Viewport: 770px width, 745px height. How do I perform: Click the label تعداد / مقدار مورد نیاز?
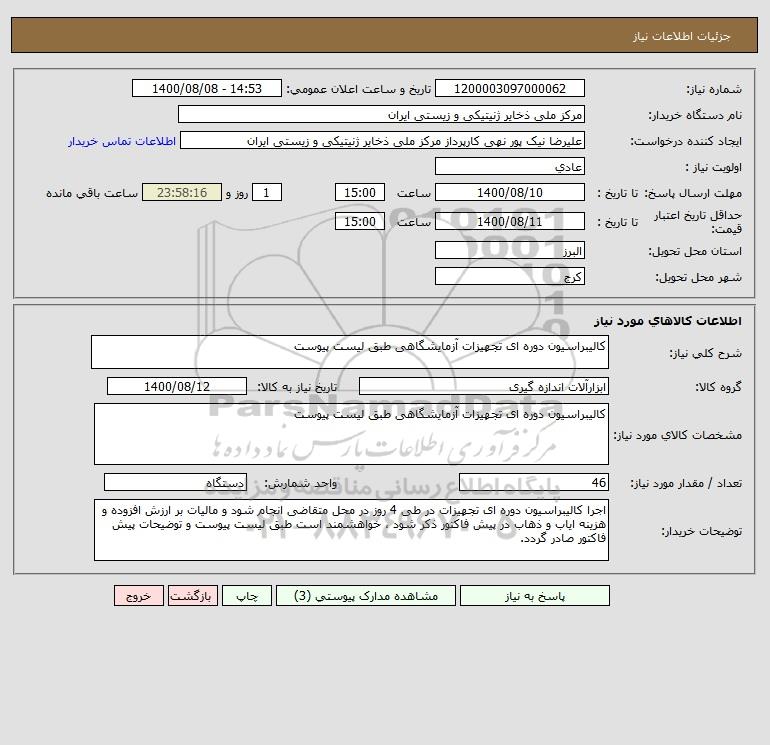tap(686, 483)
